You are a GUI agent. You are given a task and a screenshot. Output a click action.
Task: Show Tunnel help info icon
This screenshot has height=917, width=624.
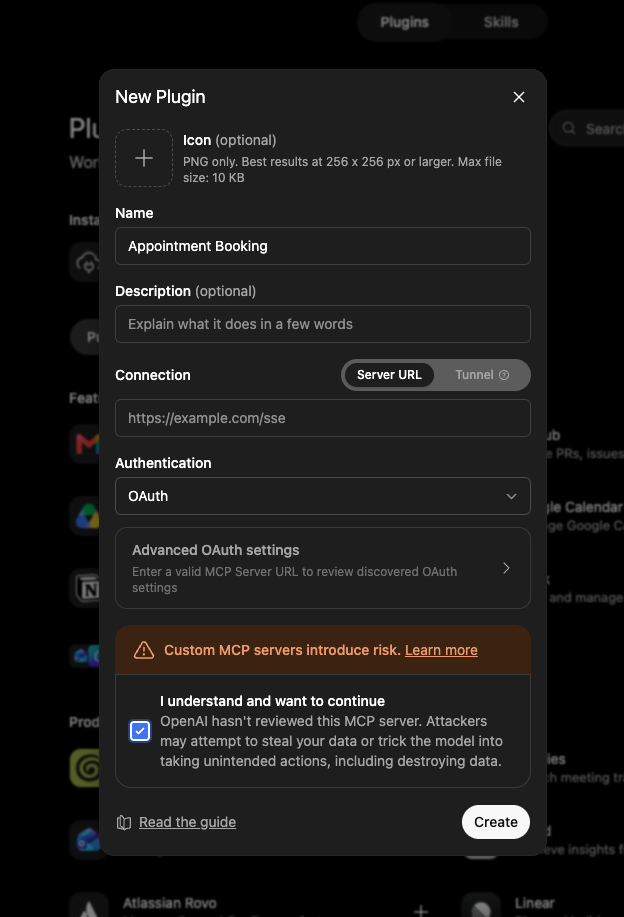(x=504, y=375)
